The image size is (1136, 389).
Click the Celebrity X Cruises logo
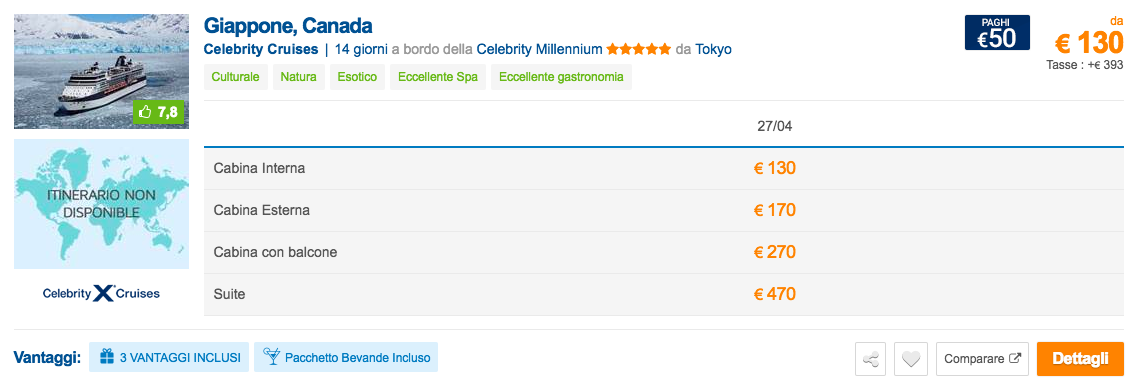(x=101, y=293)
